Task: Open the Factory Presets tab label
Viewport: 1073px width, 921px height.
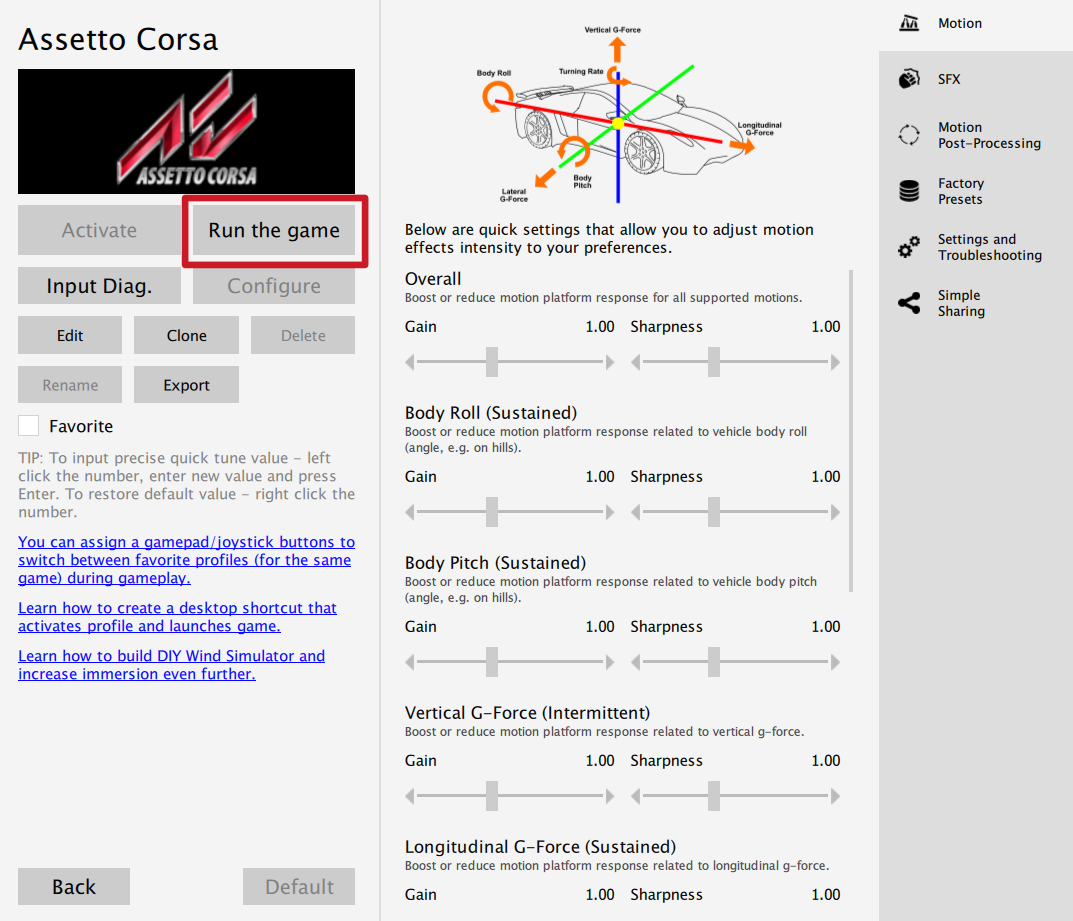Action: click(960, 191)
